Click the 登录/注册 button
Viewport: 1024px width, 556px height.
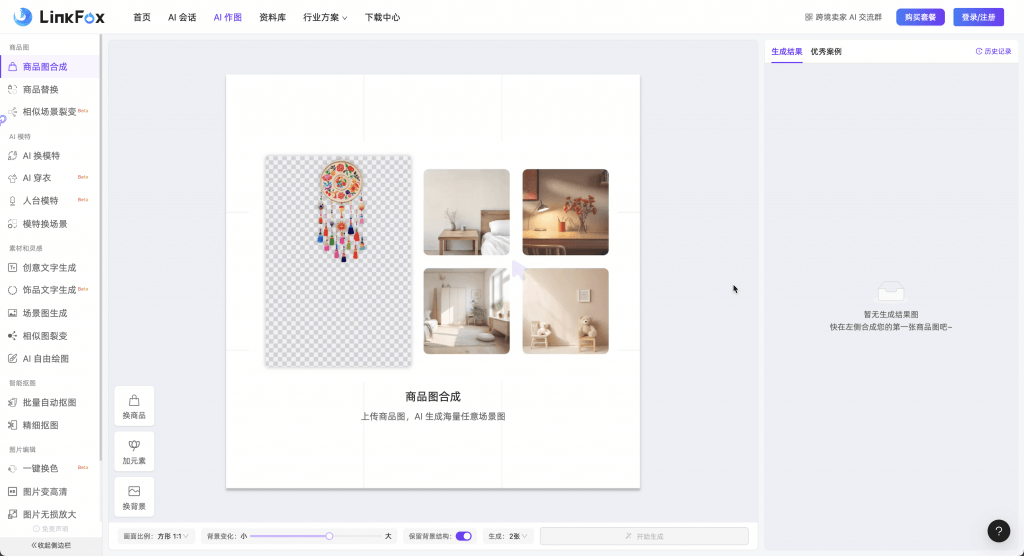click(978, 17)
